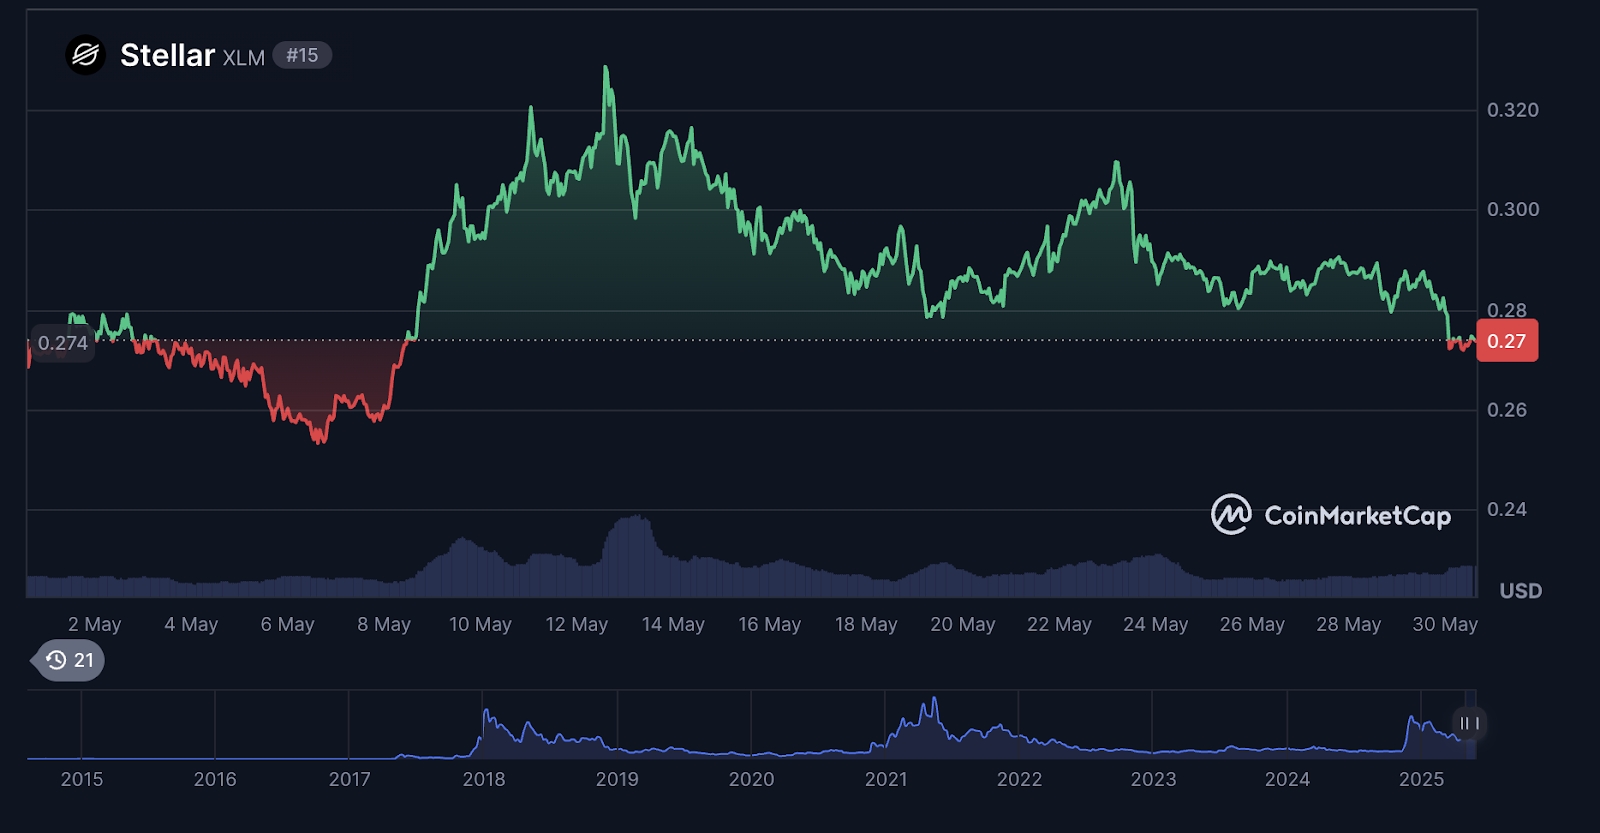
Task: Click the Stellar logo icon
Action: 86,55
